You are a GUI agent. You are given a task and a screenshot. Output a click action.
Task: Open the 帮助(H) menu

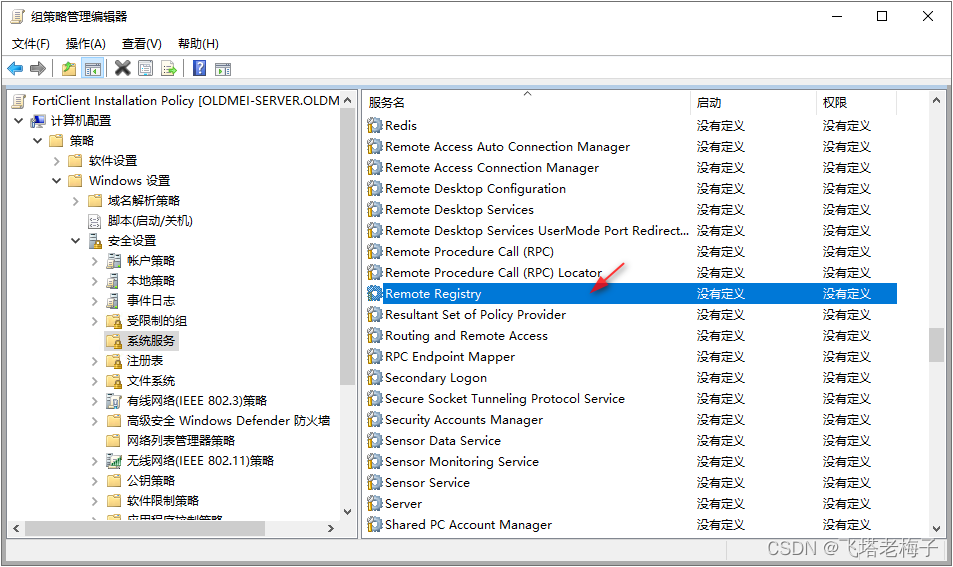(x=198, y=44)
